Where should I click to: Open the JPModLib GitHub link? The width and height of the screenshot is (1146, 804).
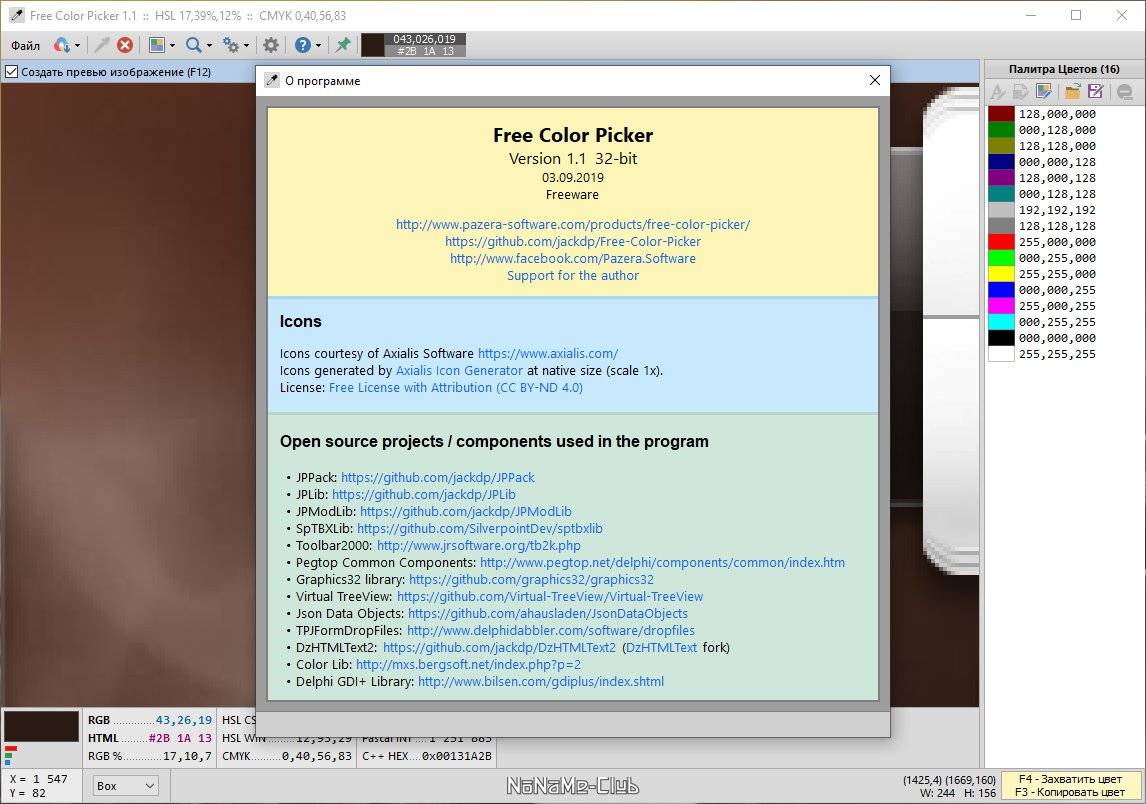(x=466, y=512)
